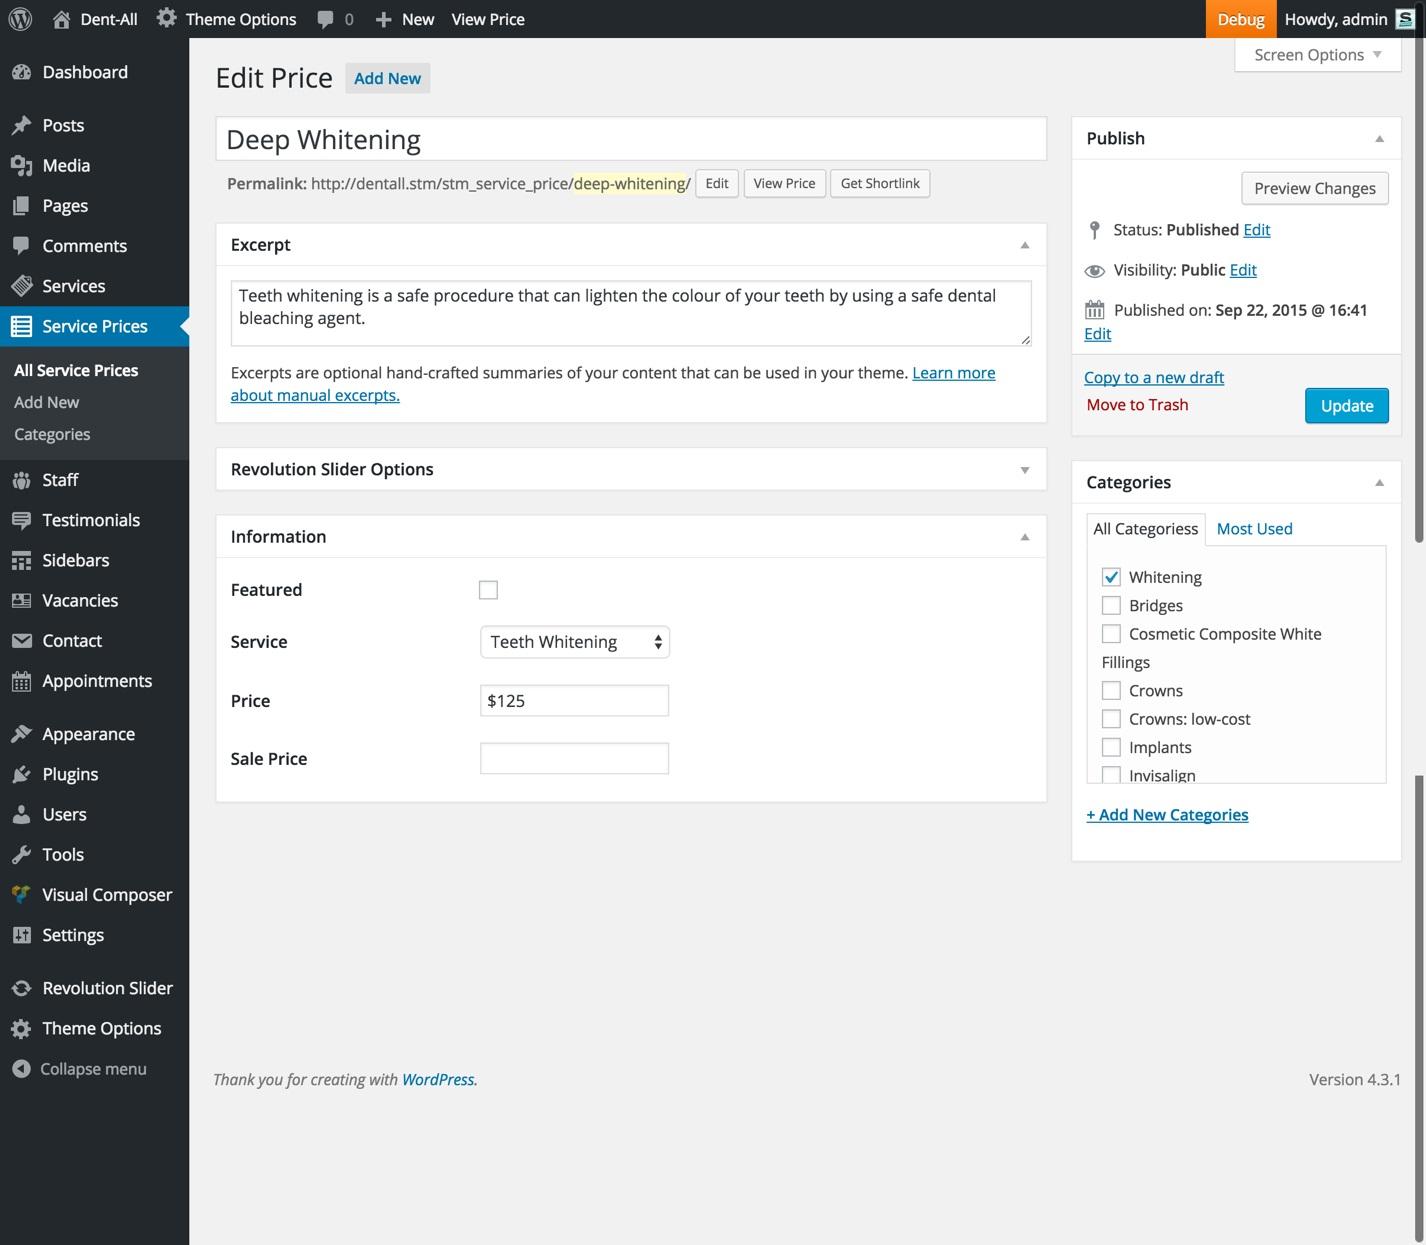Click the Theme Options gear in admin bar

[x=167, y=18]
